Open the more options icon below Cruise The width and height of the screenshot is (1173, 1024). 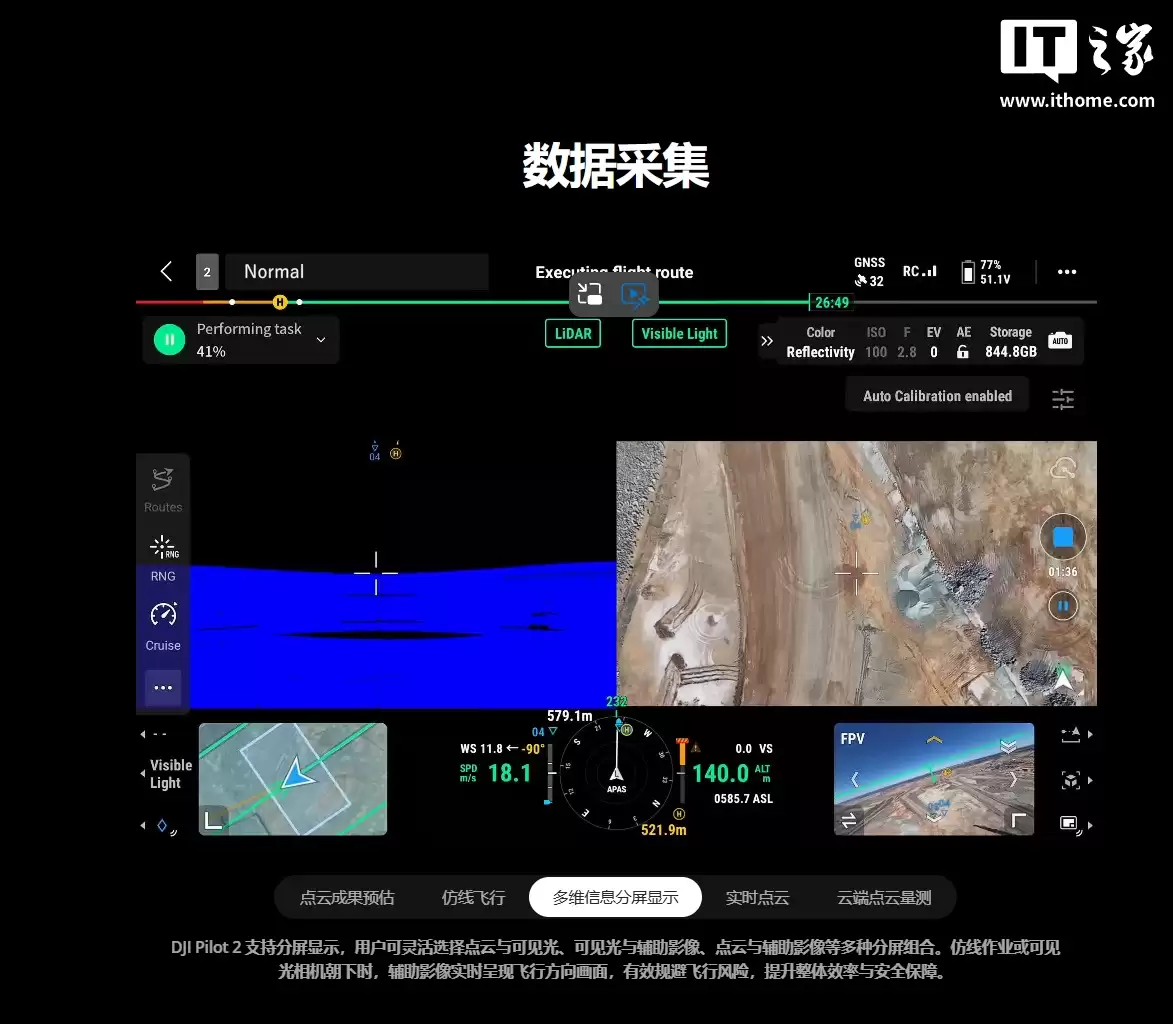click(162, 688)
